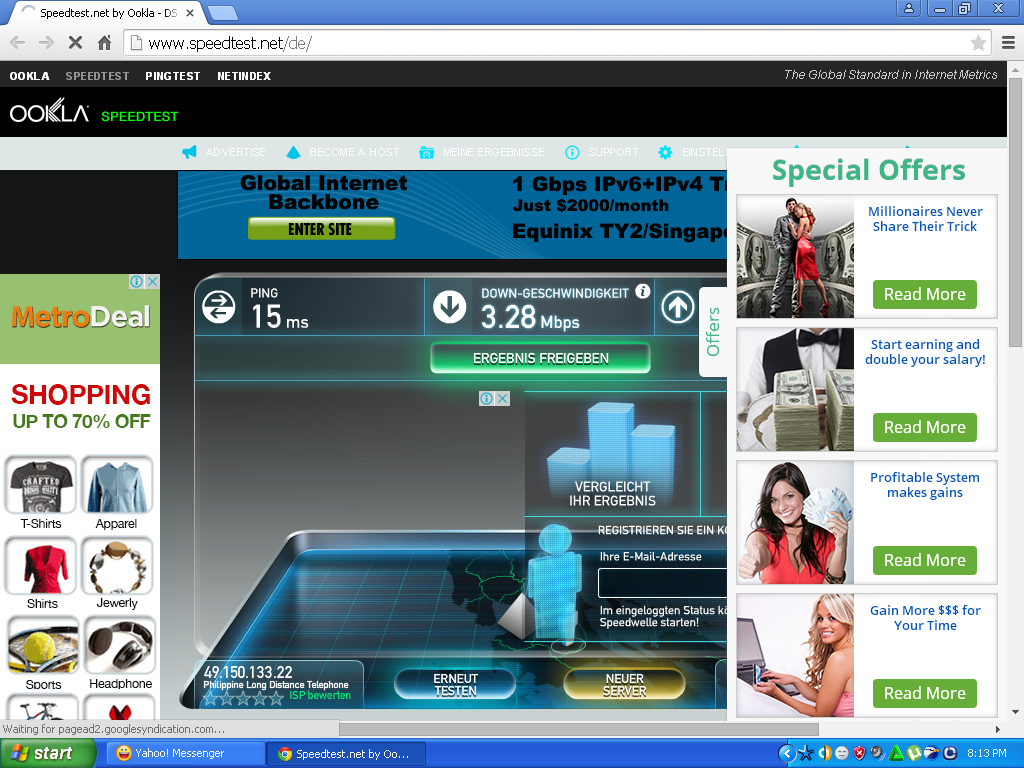Click the Ergebnis Freigeben button

[540, 358]
